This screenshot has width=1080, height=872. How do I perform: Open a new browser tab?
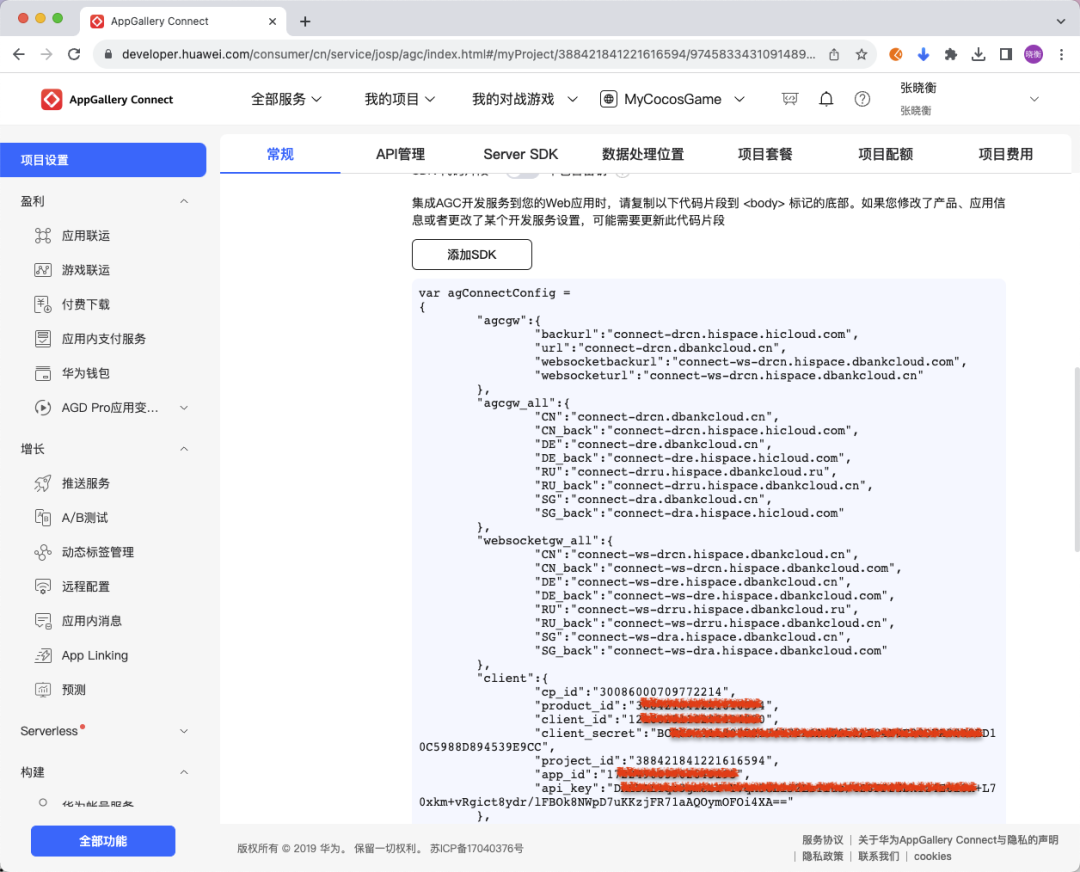tap(305, 21)
